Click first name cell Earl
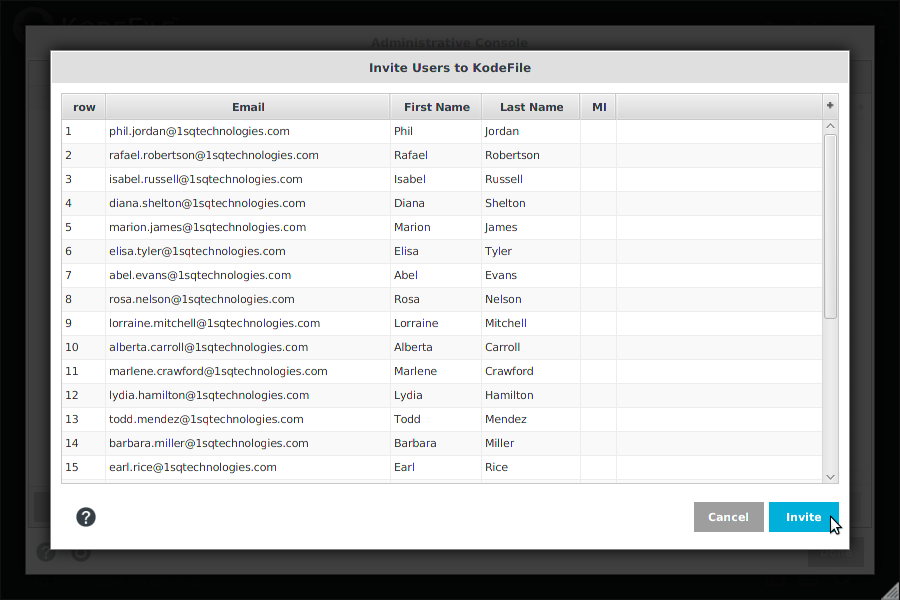Viewport: 900px width, 600px height. (436, 467)
